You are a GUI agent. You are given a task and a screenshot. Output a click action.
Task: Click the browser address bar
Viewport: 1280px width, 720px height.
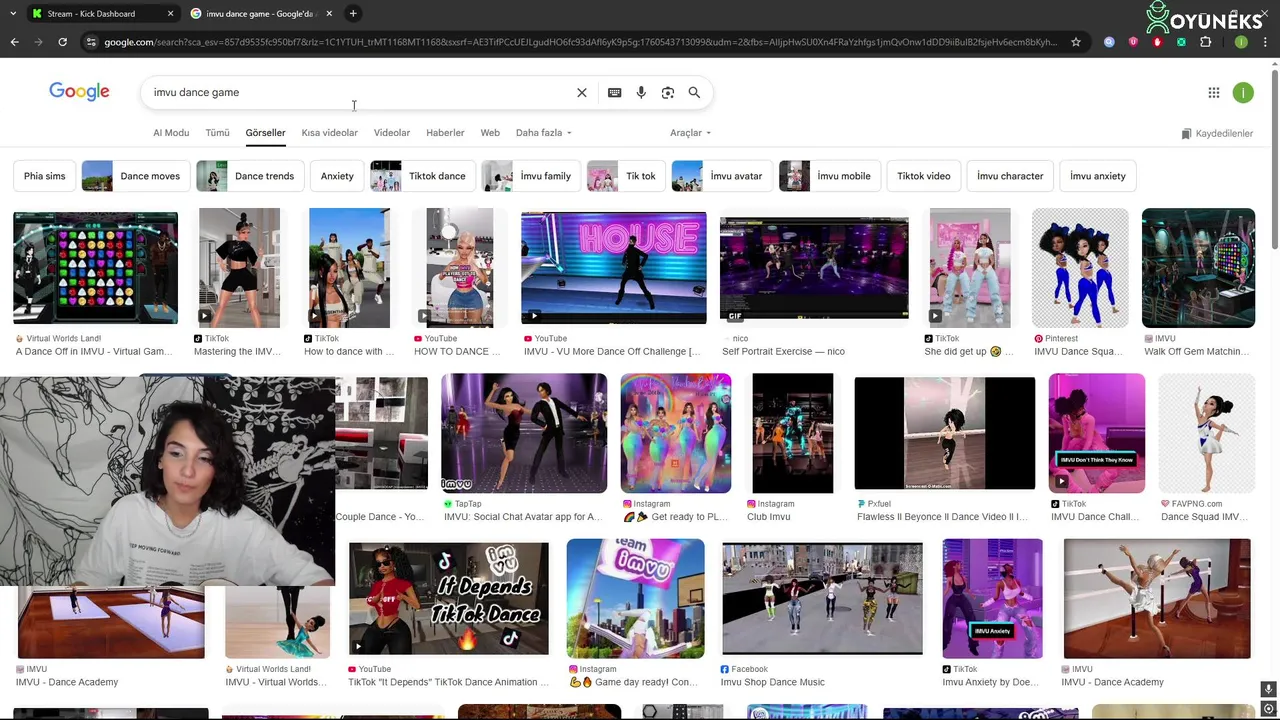tap(580, 42)
